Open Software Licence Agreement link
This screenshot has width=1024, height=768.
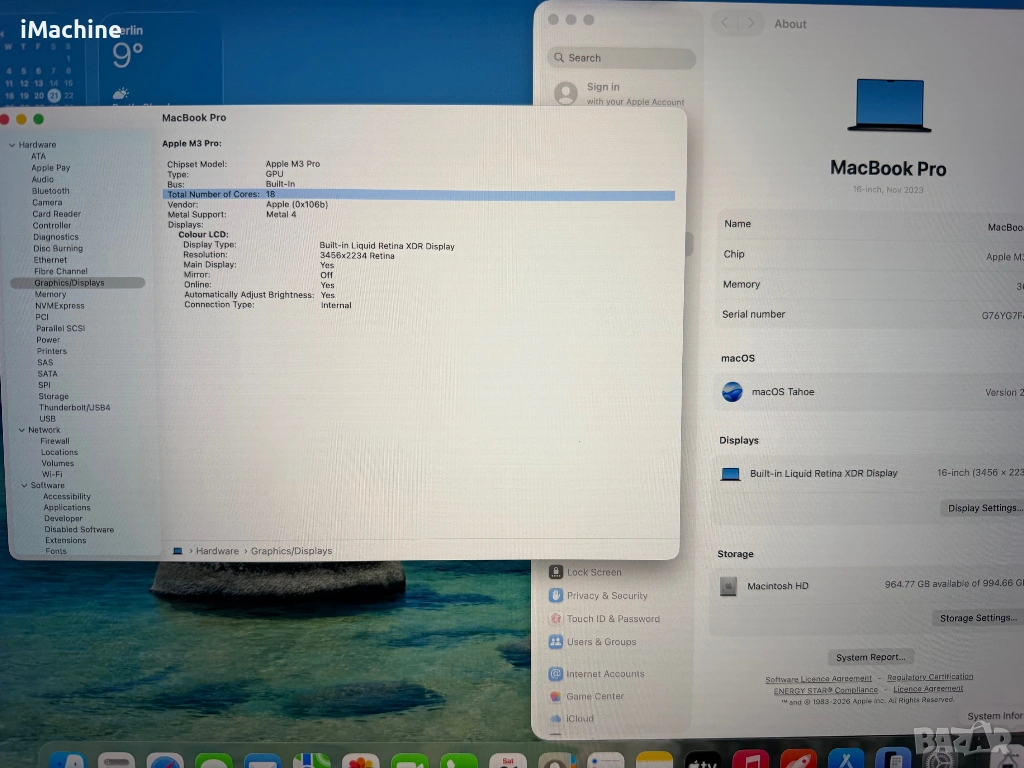[818, 679]
